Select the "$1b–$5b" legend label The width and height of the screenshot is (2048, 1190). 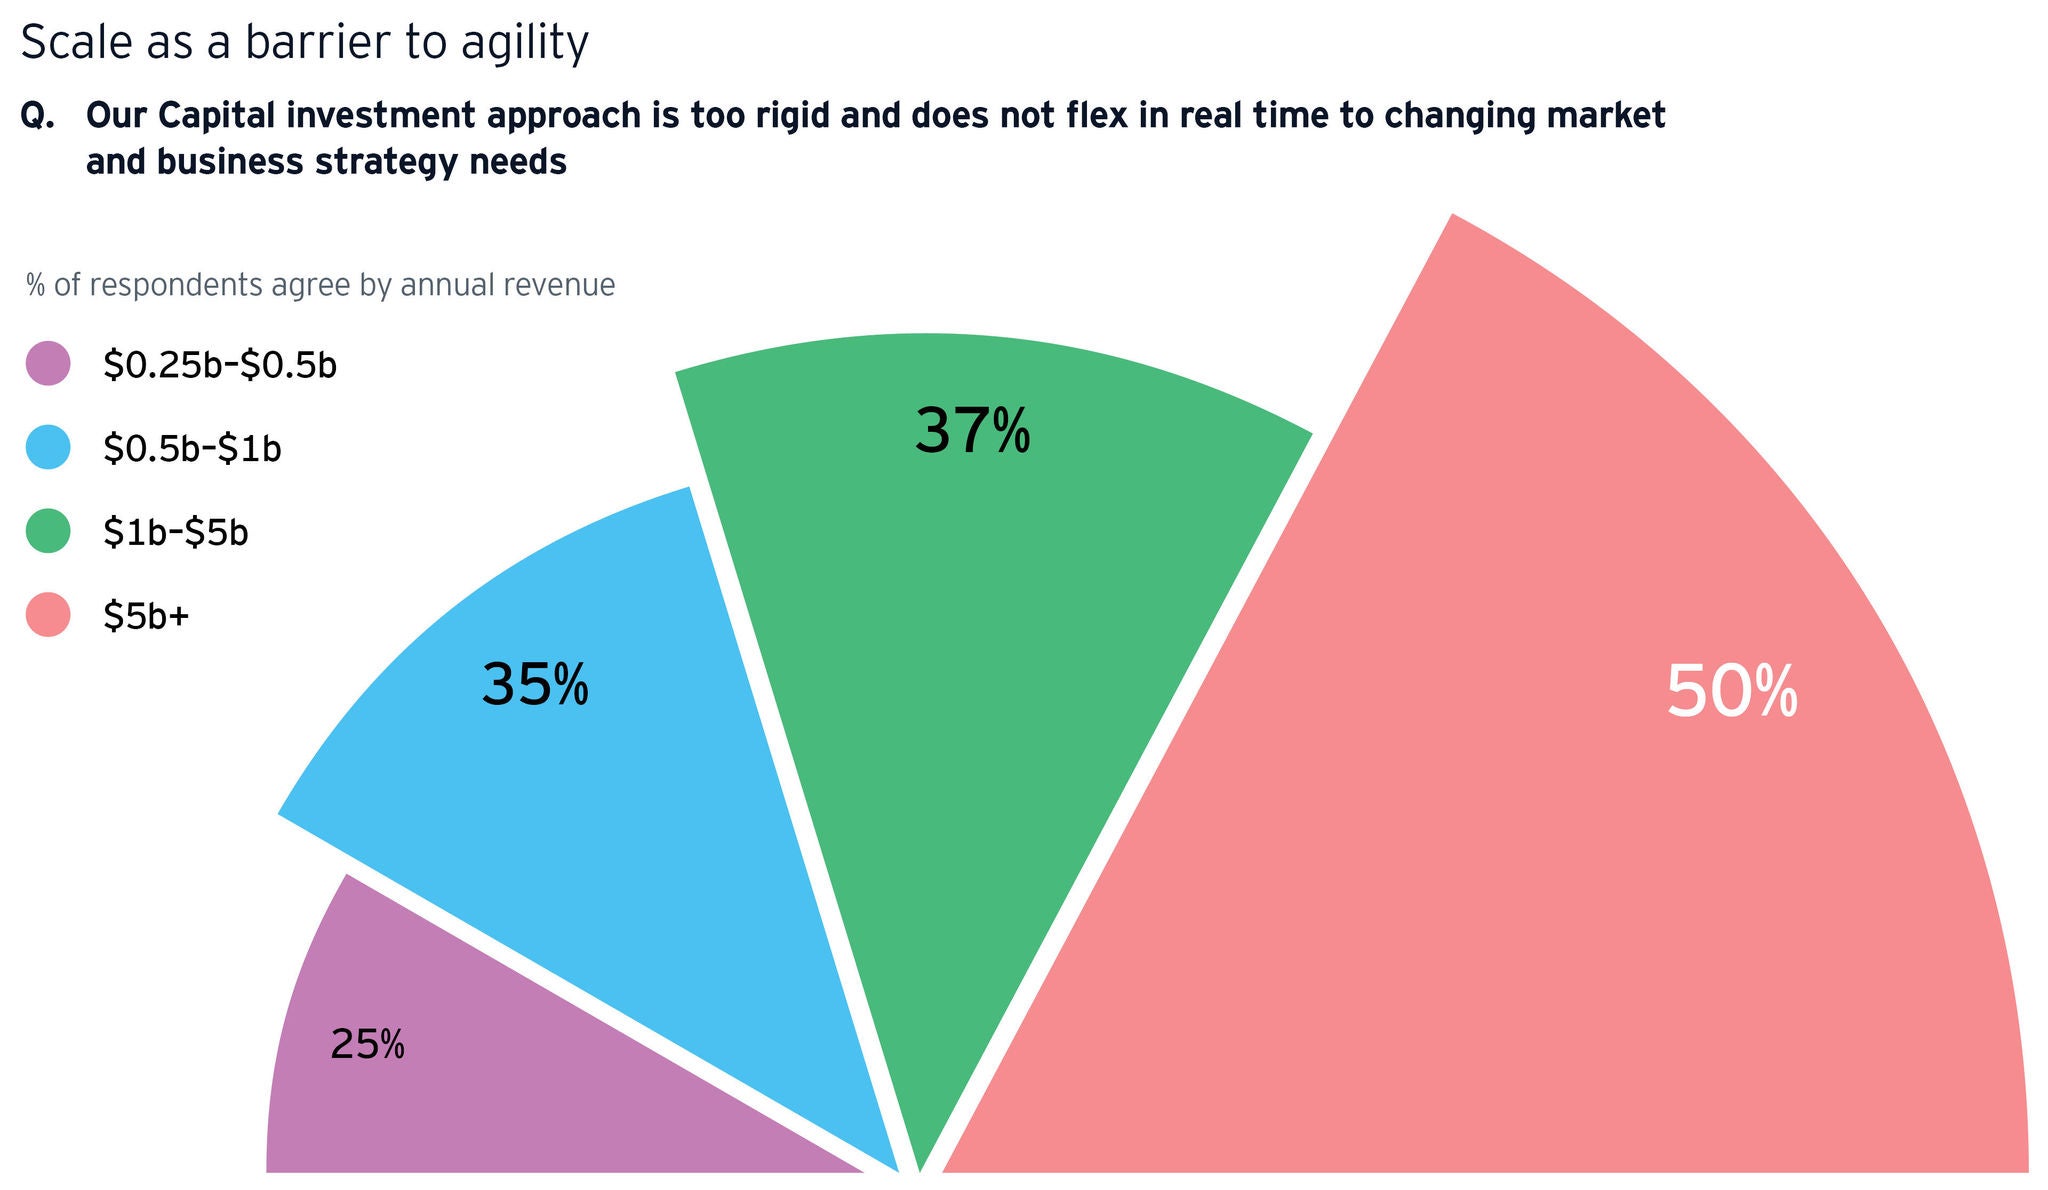coord(176,532)
